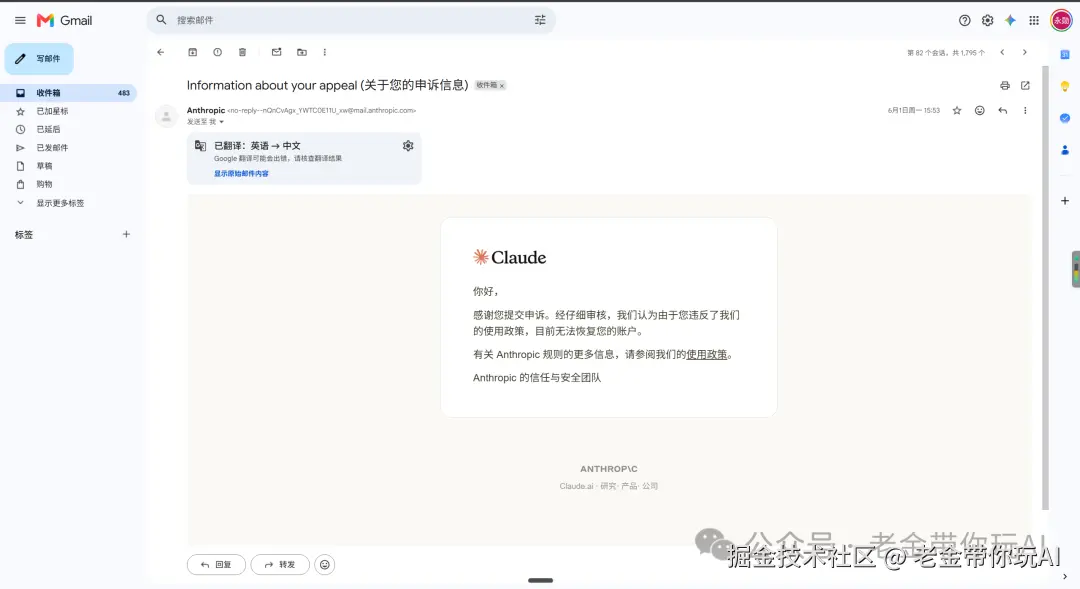Click the Anthropic sender name
Viewport: 1080px width, 589px height.
[x=206, y=110]
